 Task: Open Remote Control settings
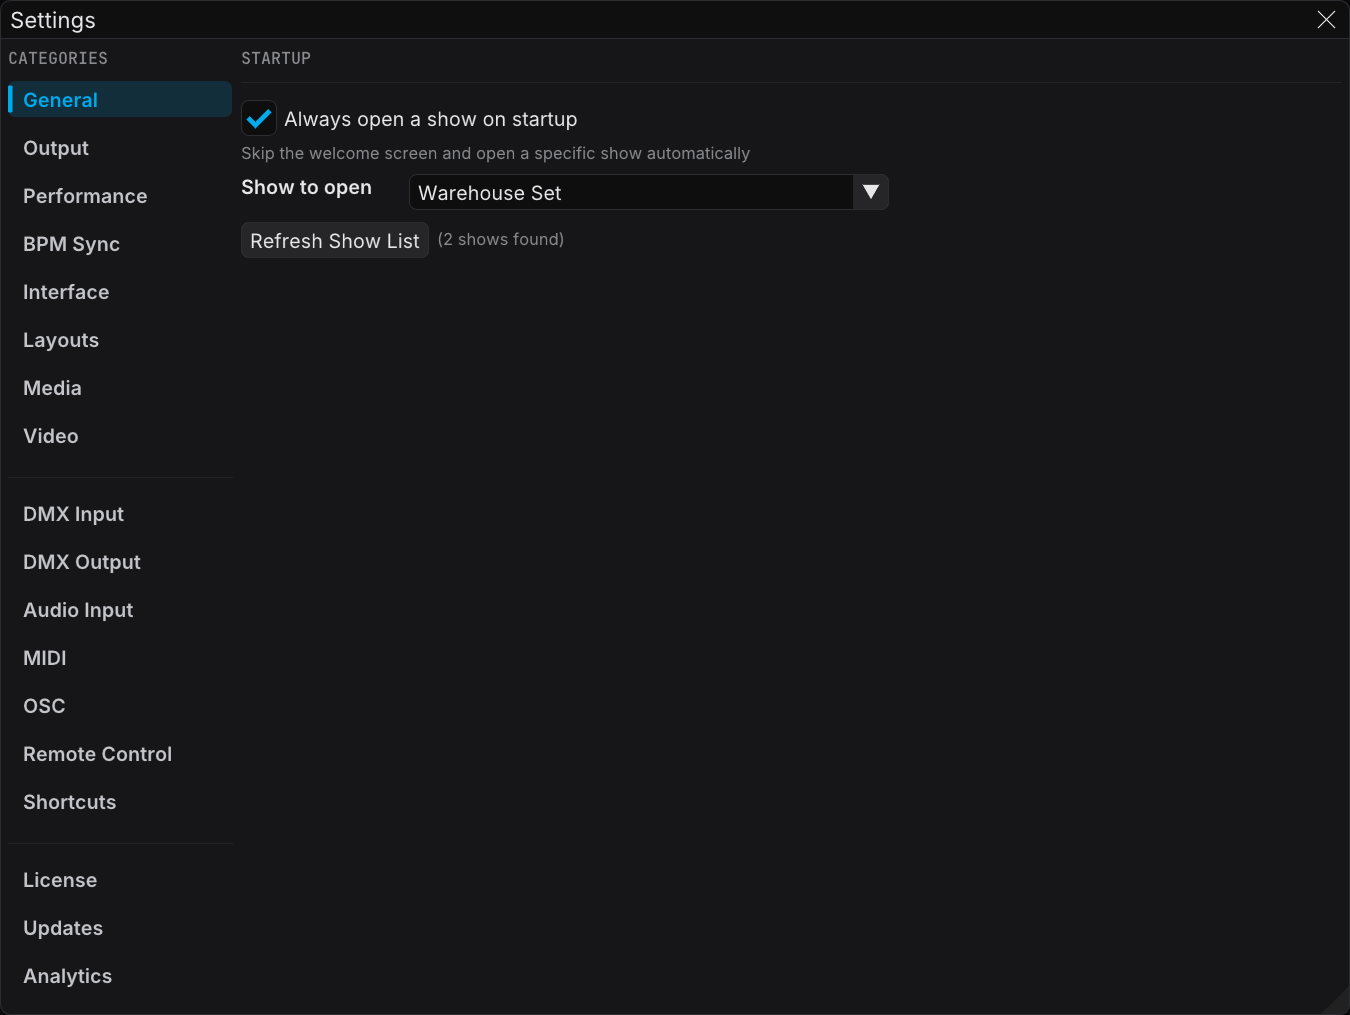coord(120,754)
